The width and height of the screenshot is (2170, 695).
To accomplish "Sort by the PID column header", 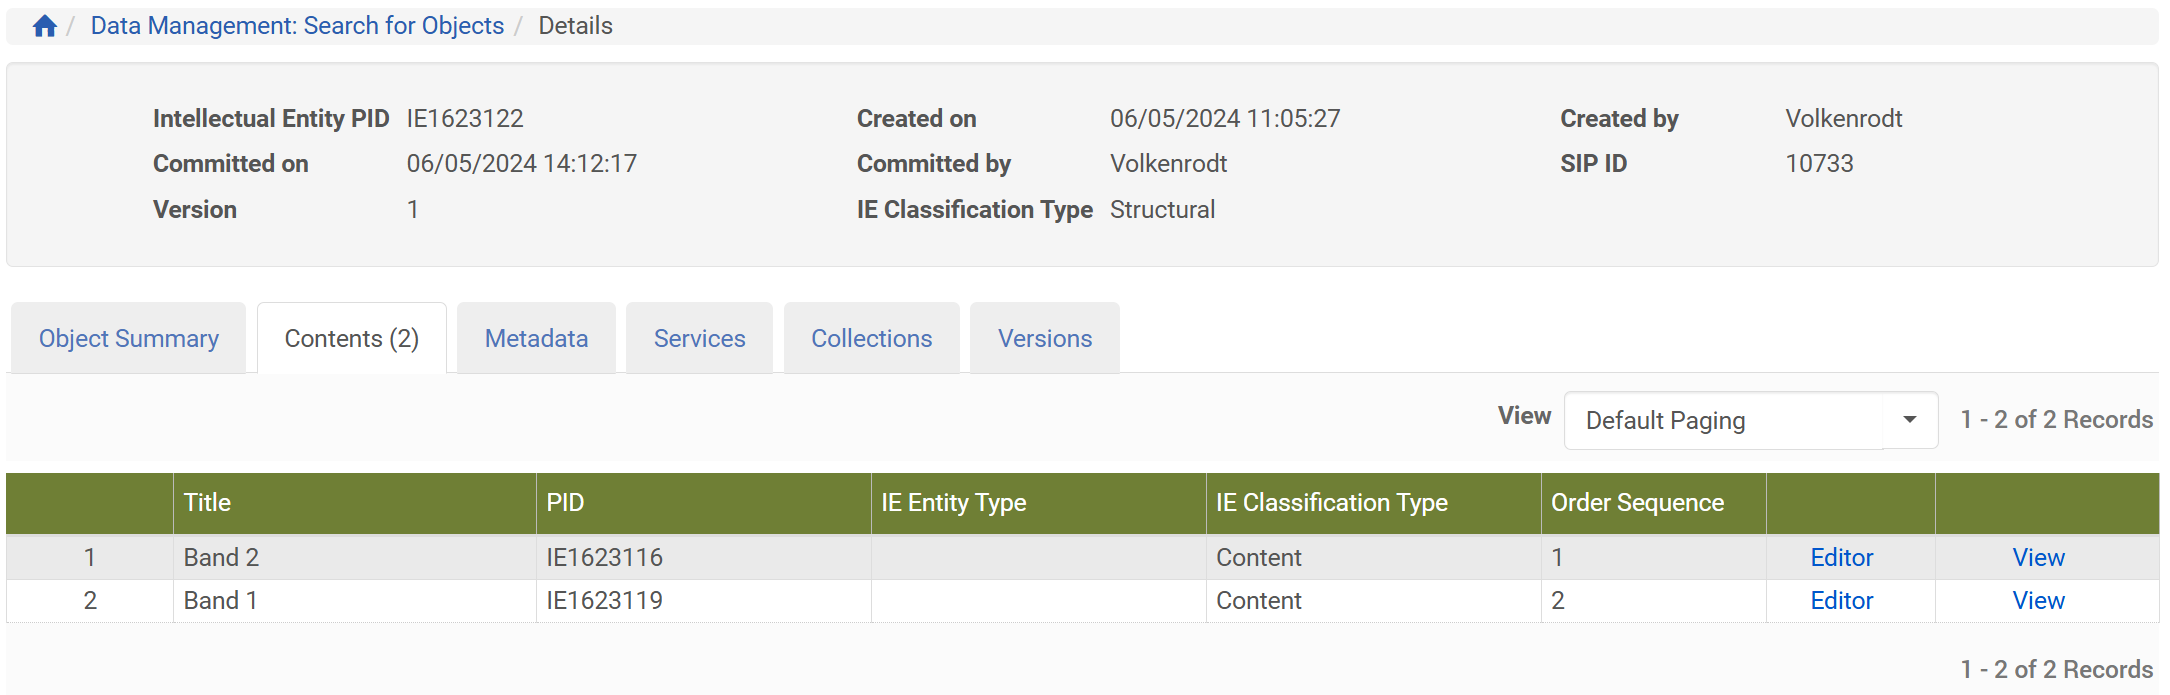I will tap(565, 503).
